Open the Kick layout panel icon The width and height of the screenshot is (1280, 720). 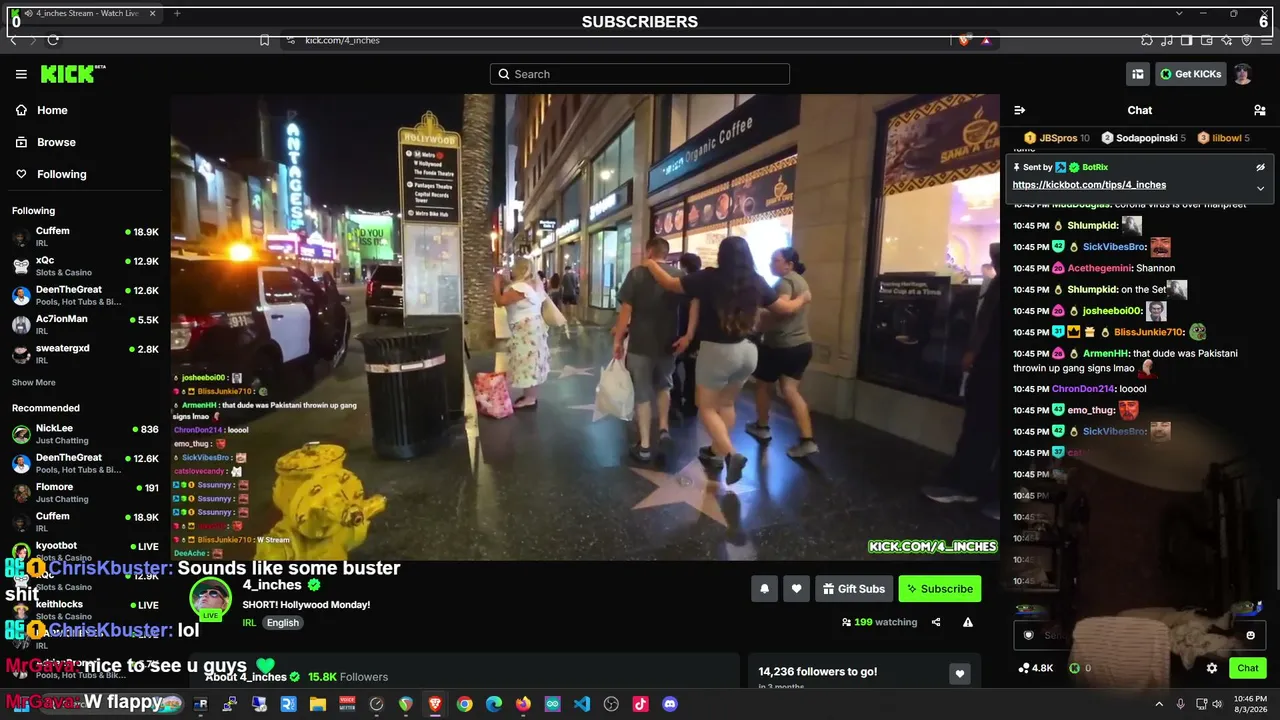tap(1138, 74)
